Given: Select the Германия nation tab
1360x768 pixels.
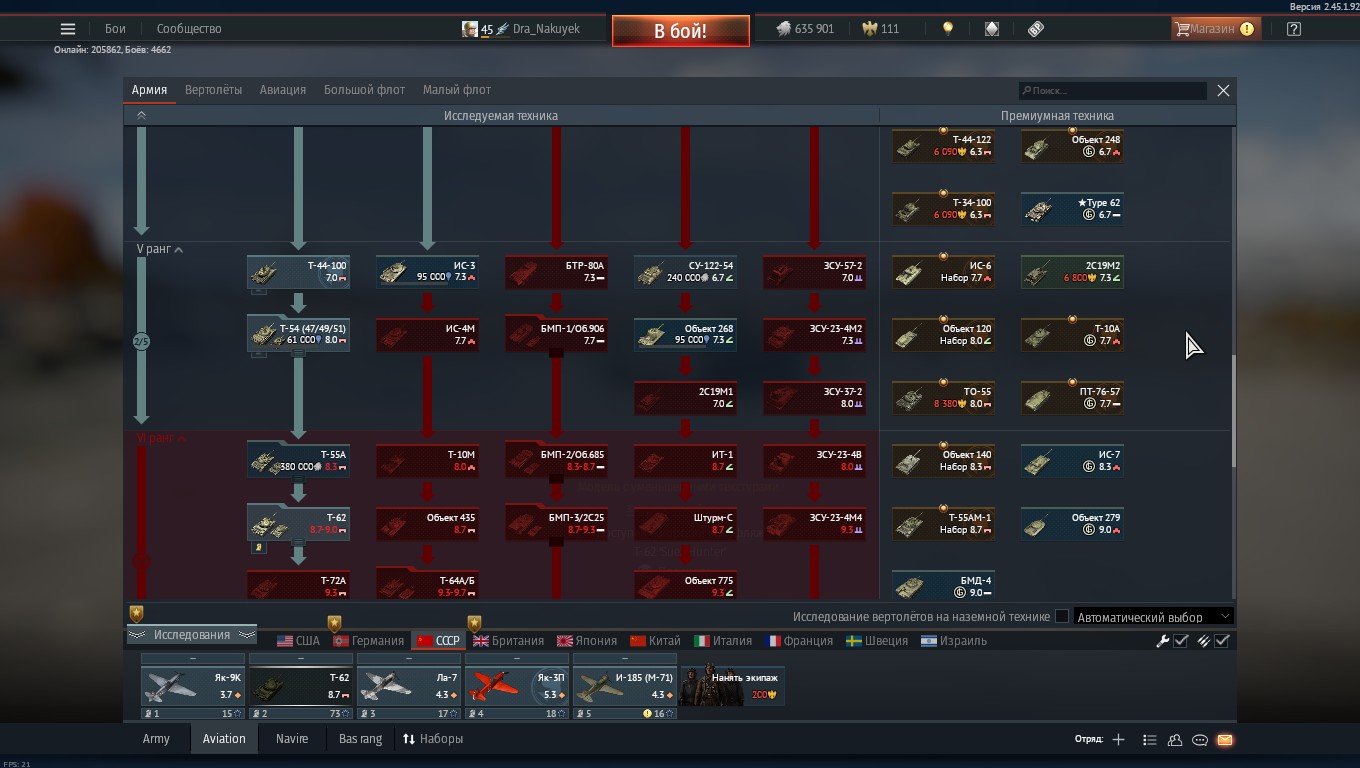Looking at the screenshot, I should tap(368, 641).
